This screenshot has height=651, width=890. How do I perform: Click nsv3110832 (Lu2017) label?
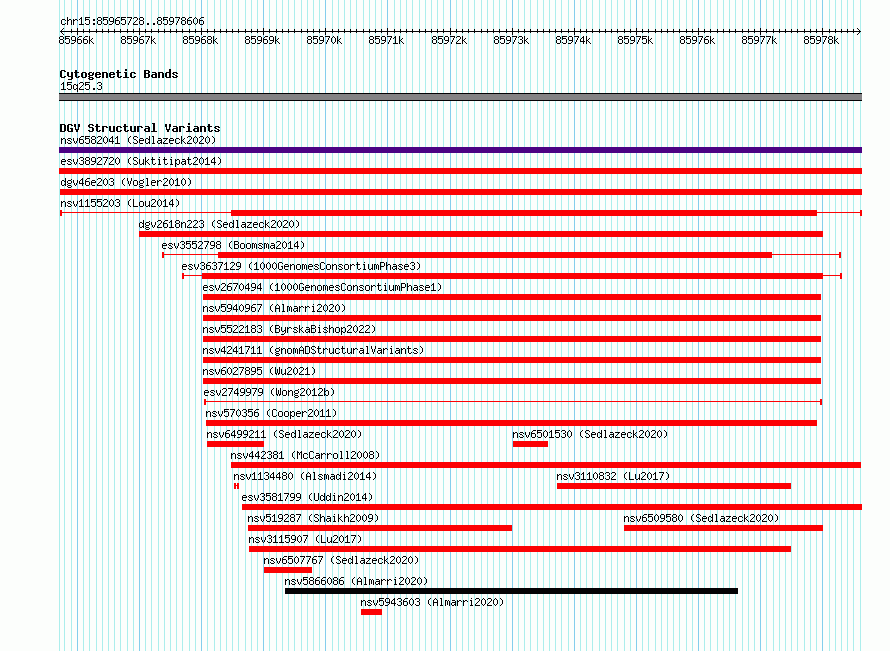click(x=613, y=476)
